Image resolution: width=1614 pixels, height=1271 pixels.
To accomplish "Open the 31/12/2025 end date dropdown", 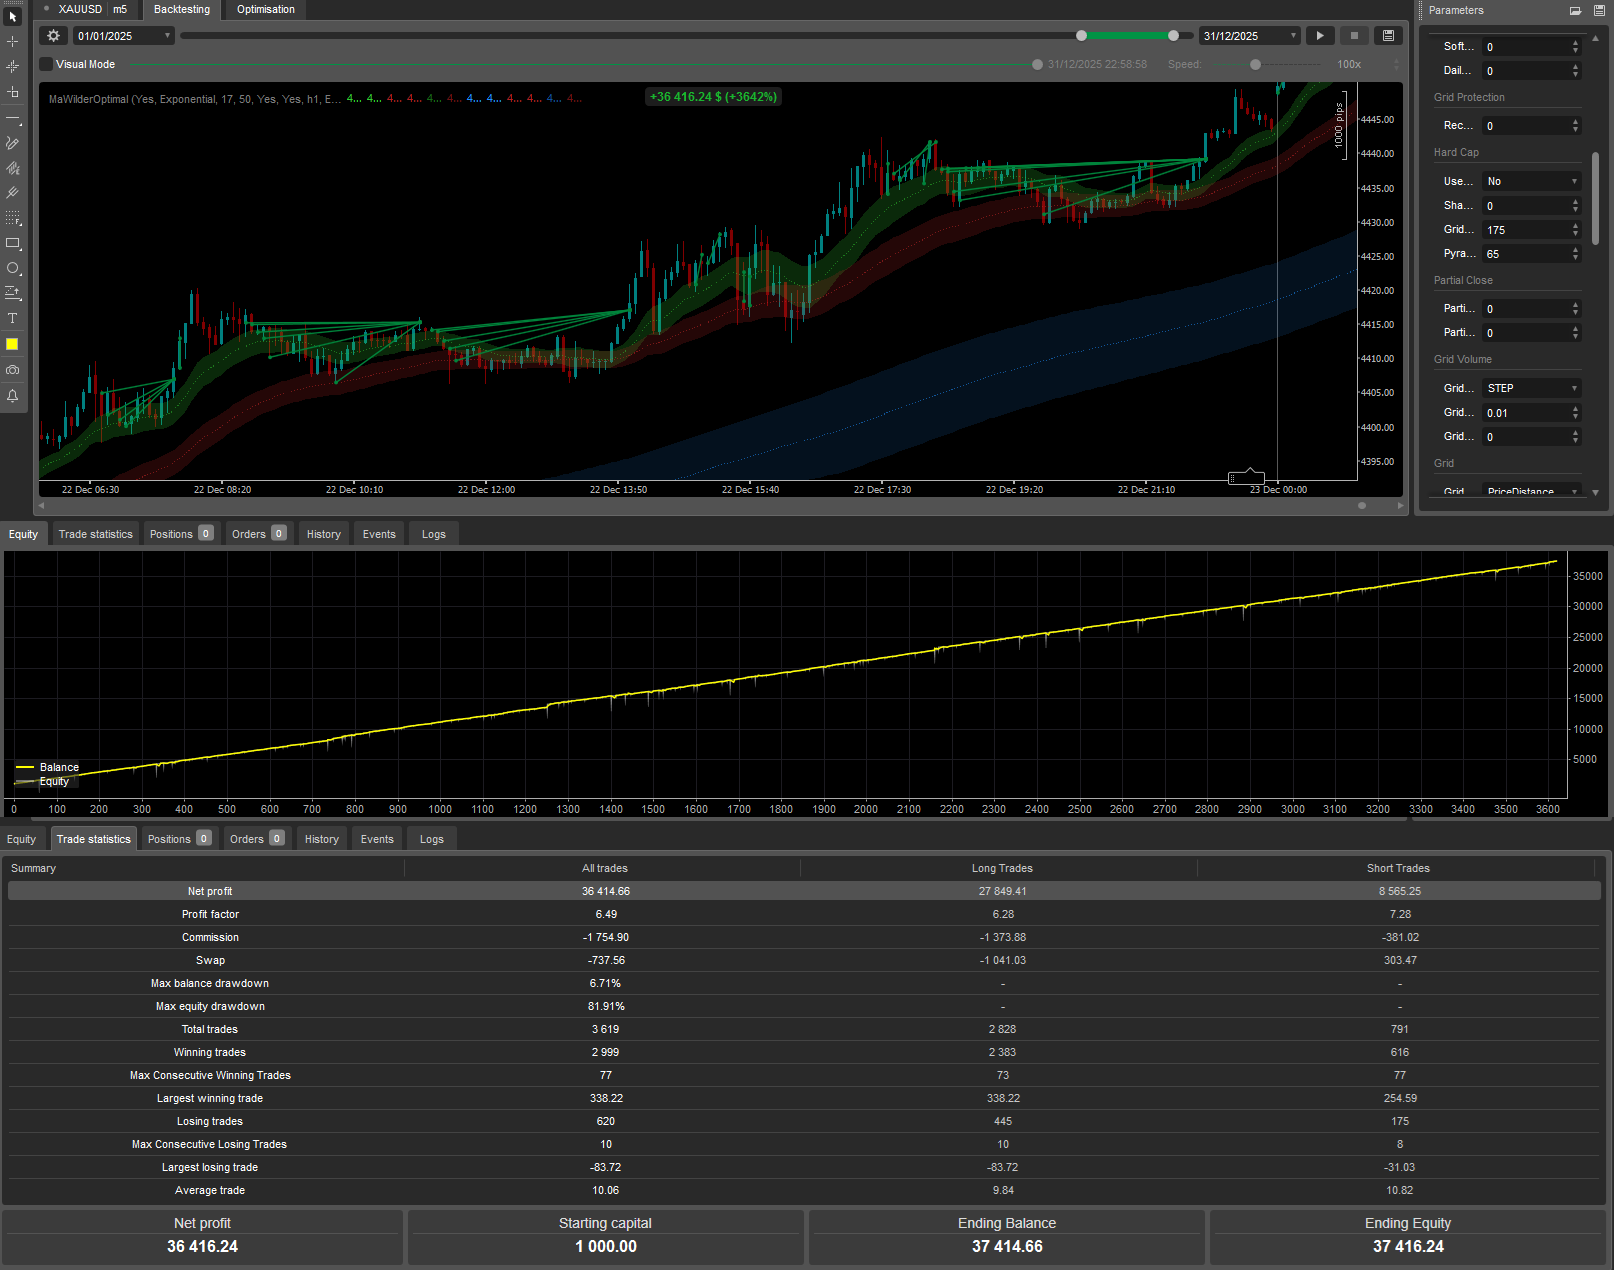I will pos(1249,36).
